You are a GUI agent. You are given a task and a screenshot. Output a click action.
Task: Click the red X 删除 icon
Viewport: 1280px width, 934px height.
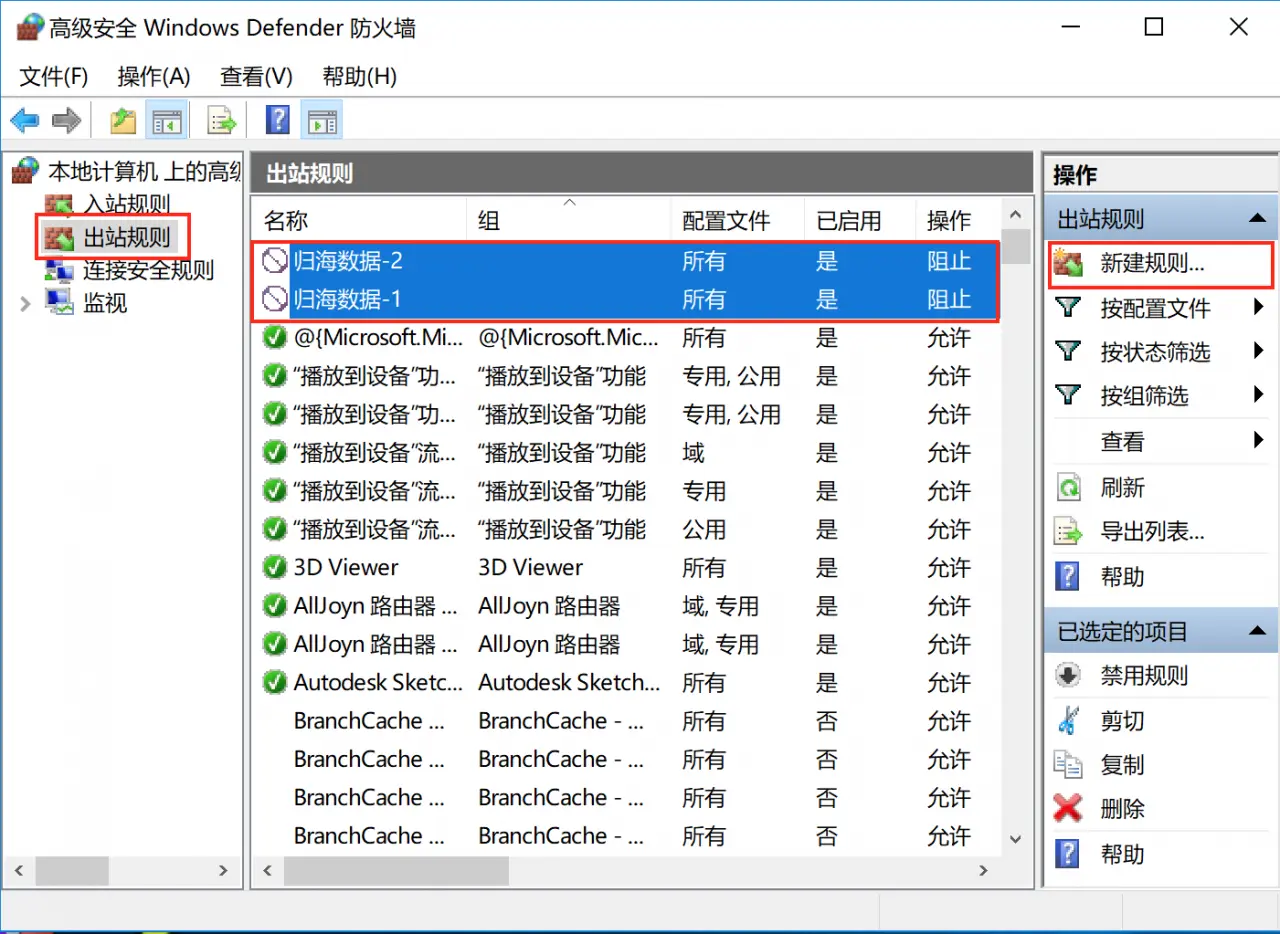[x=1068, y=809]
